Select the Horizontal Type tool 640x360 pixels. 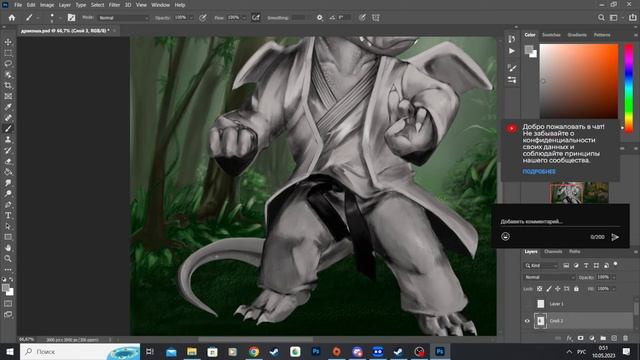tap(8, 216)
